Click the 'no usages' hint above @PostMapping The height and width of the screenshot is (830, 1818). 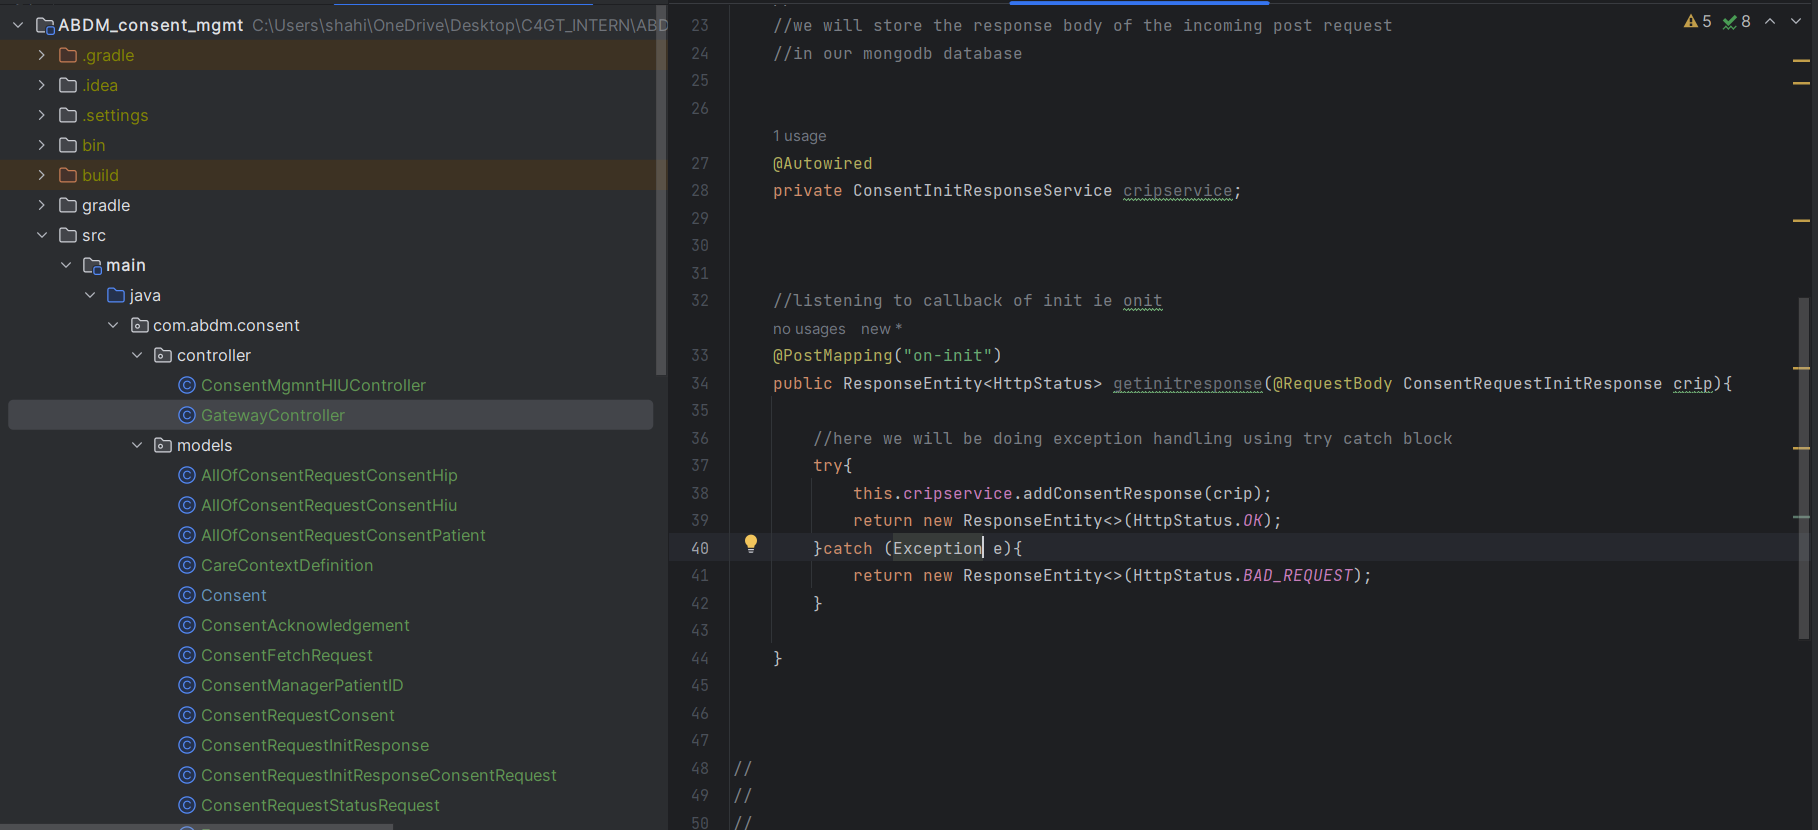tap(809, 329)
